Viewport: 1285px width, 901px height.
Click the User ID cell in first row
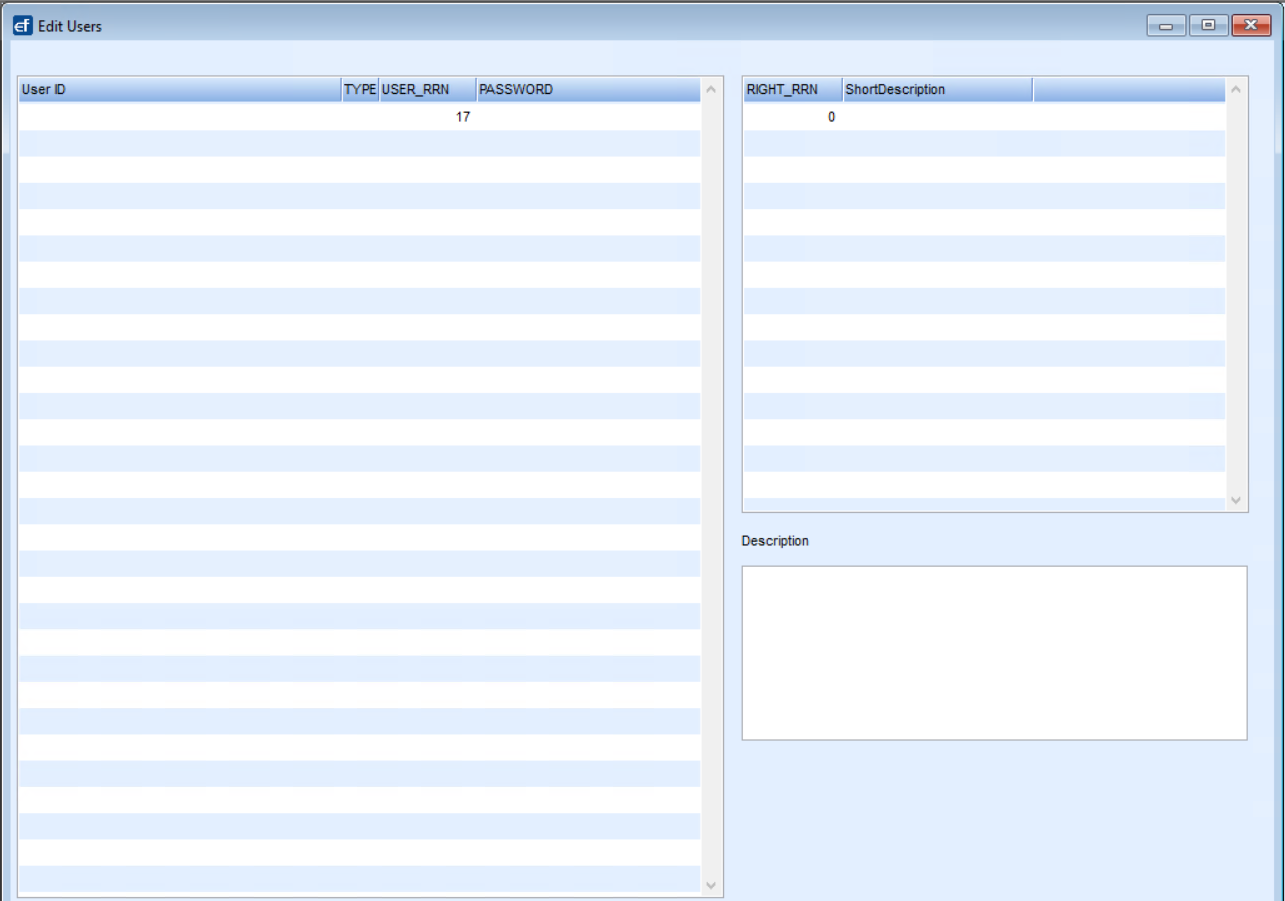(x=180, y=117)
